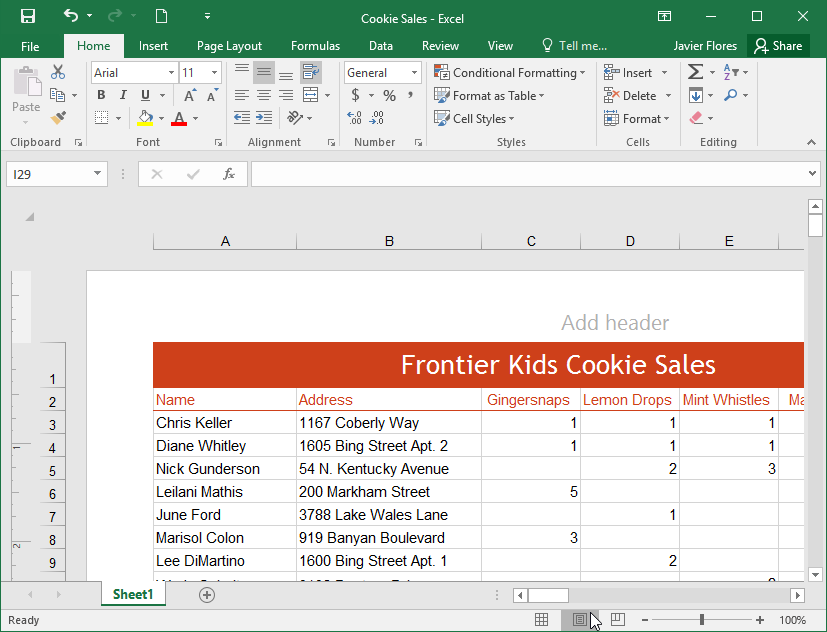Click Add header text area
The image size is (827, 632).
click(x=615, y=323)
